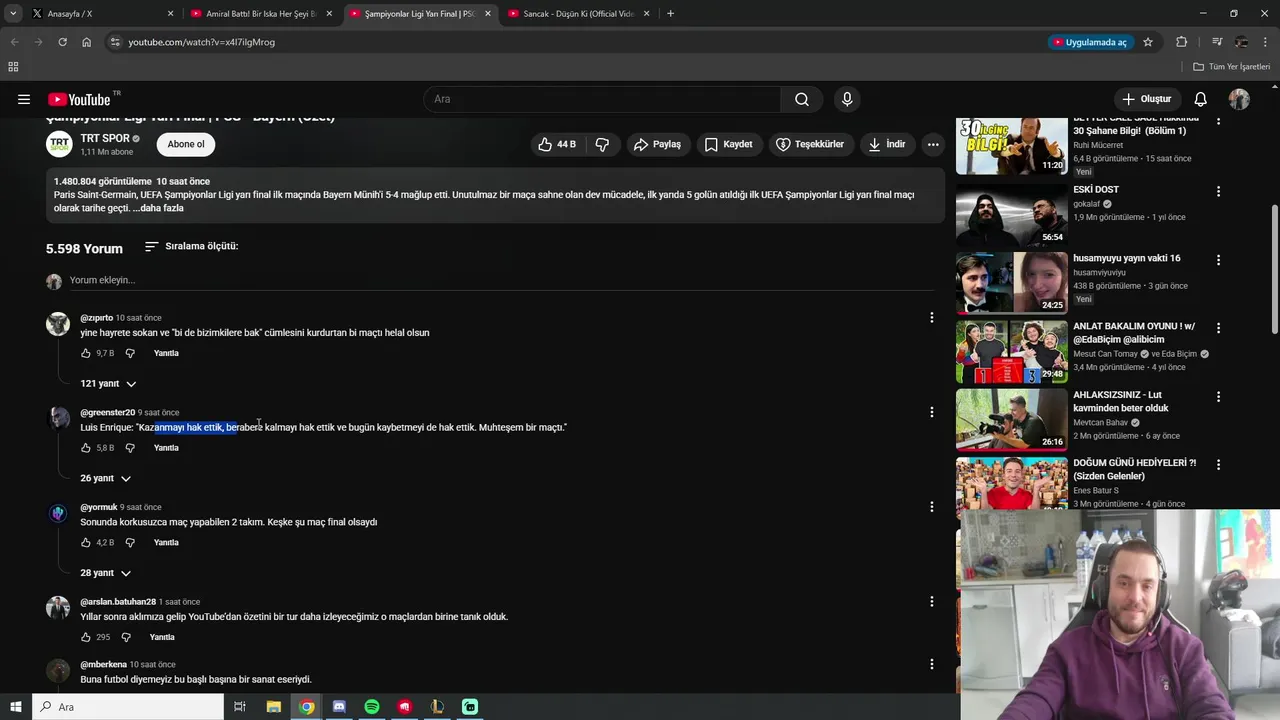1280x720 pixels.
Task: Open Chrome tab search dropdown arrow
Action: (x=13, y=14)
